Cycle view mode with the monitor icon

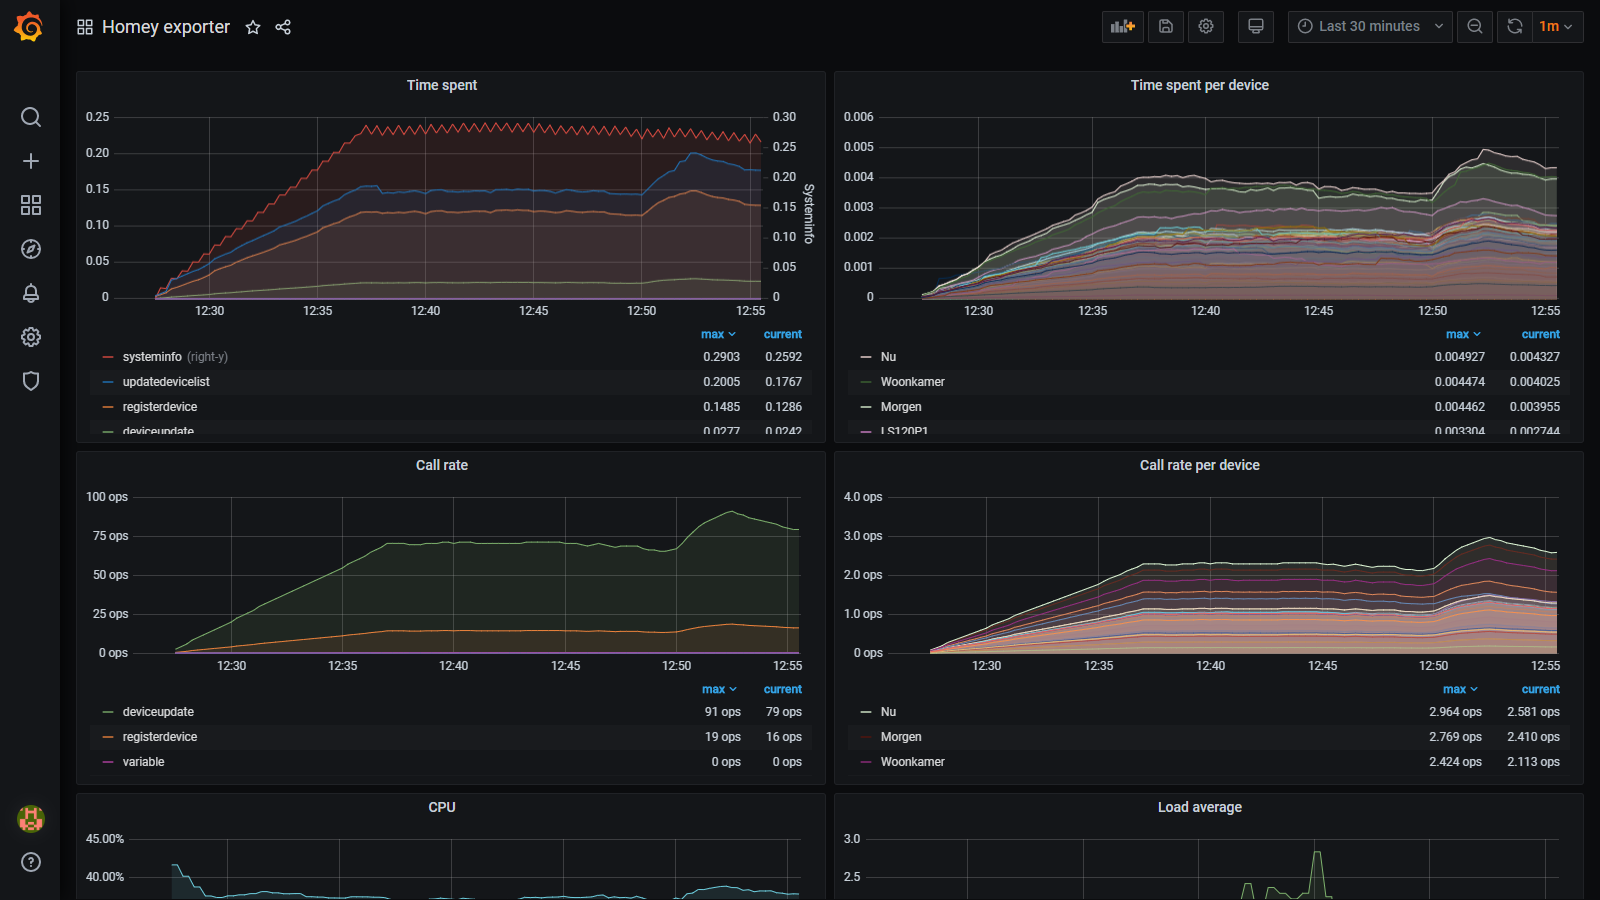1256,27
